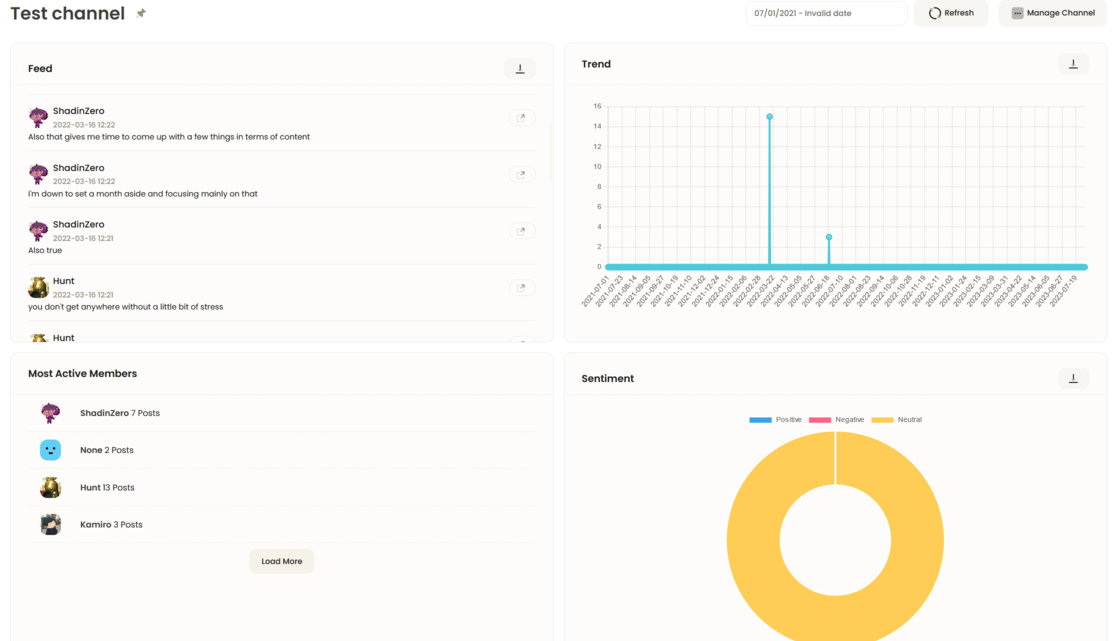1112x641 pixels.
Task: Click Load More under active members
Action: click(x=281, y=562)
